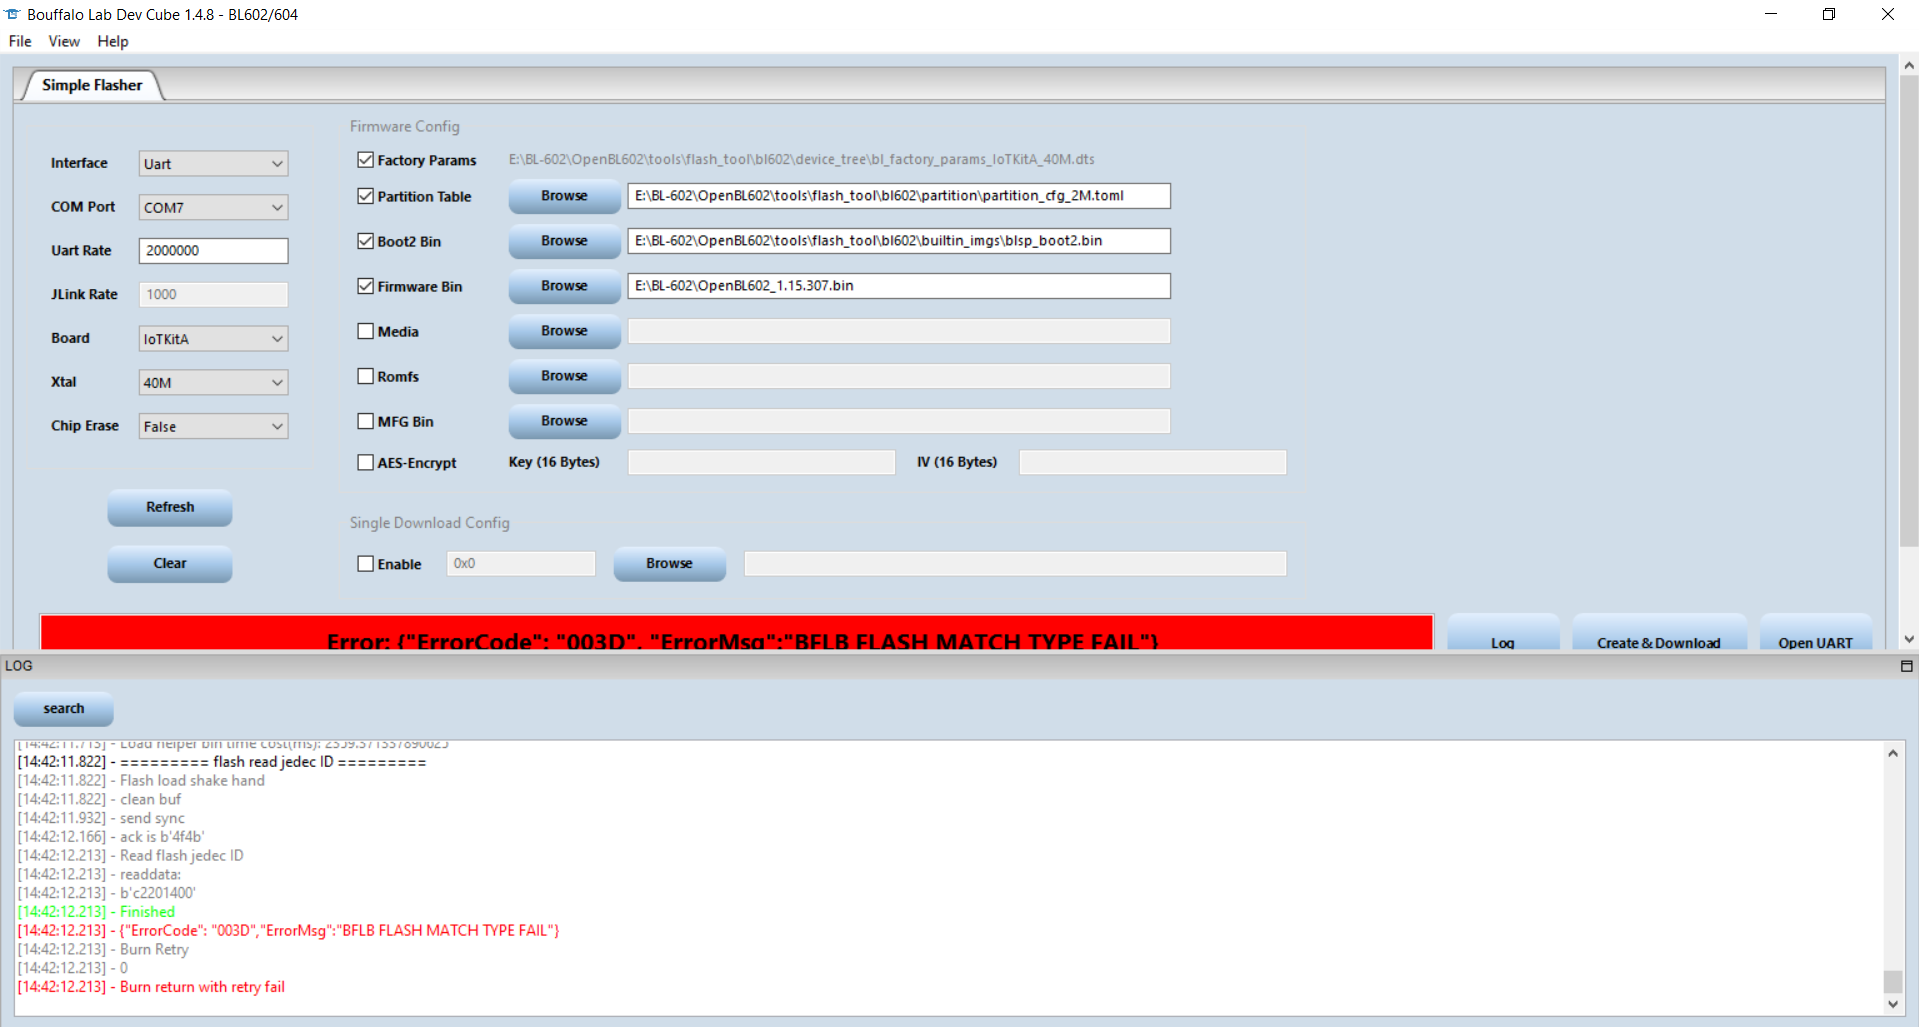Open the COM Port dropdown showing COM7
Viewport: 1919px width, 1027px height.
click(213, 208)
